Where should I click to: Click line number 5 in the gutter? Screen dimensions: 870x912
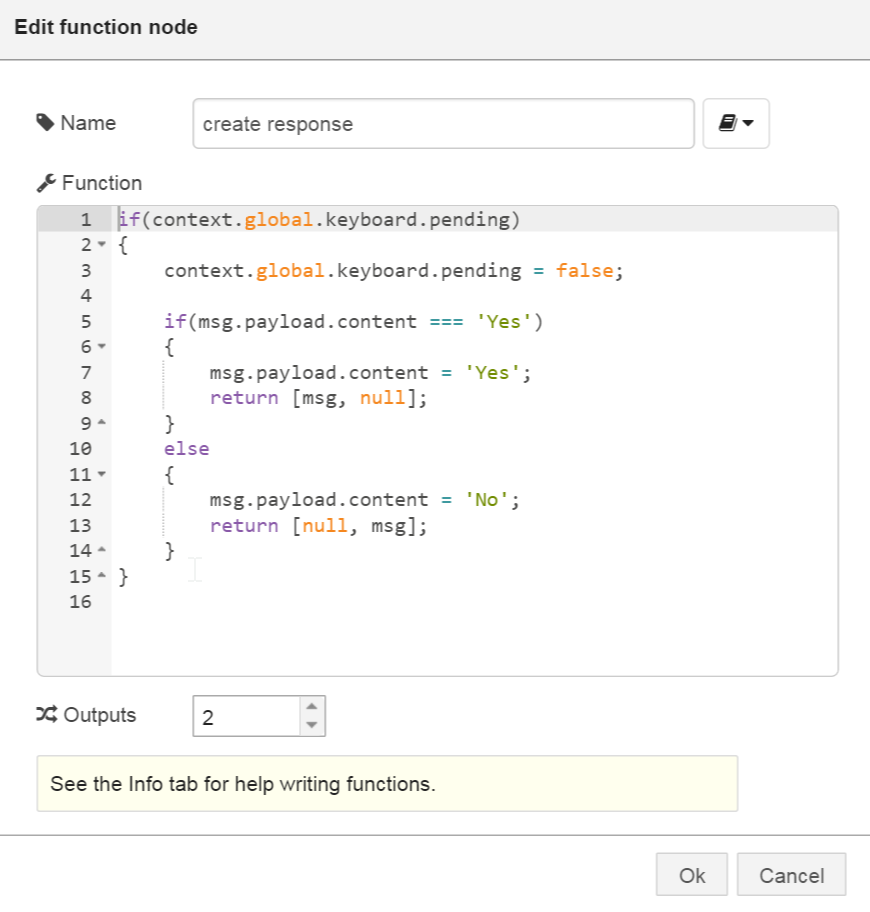click(x=85, y=321)
